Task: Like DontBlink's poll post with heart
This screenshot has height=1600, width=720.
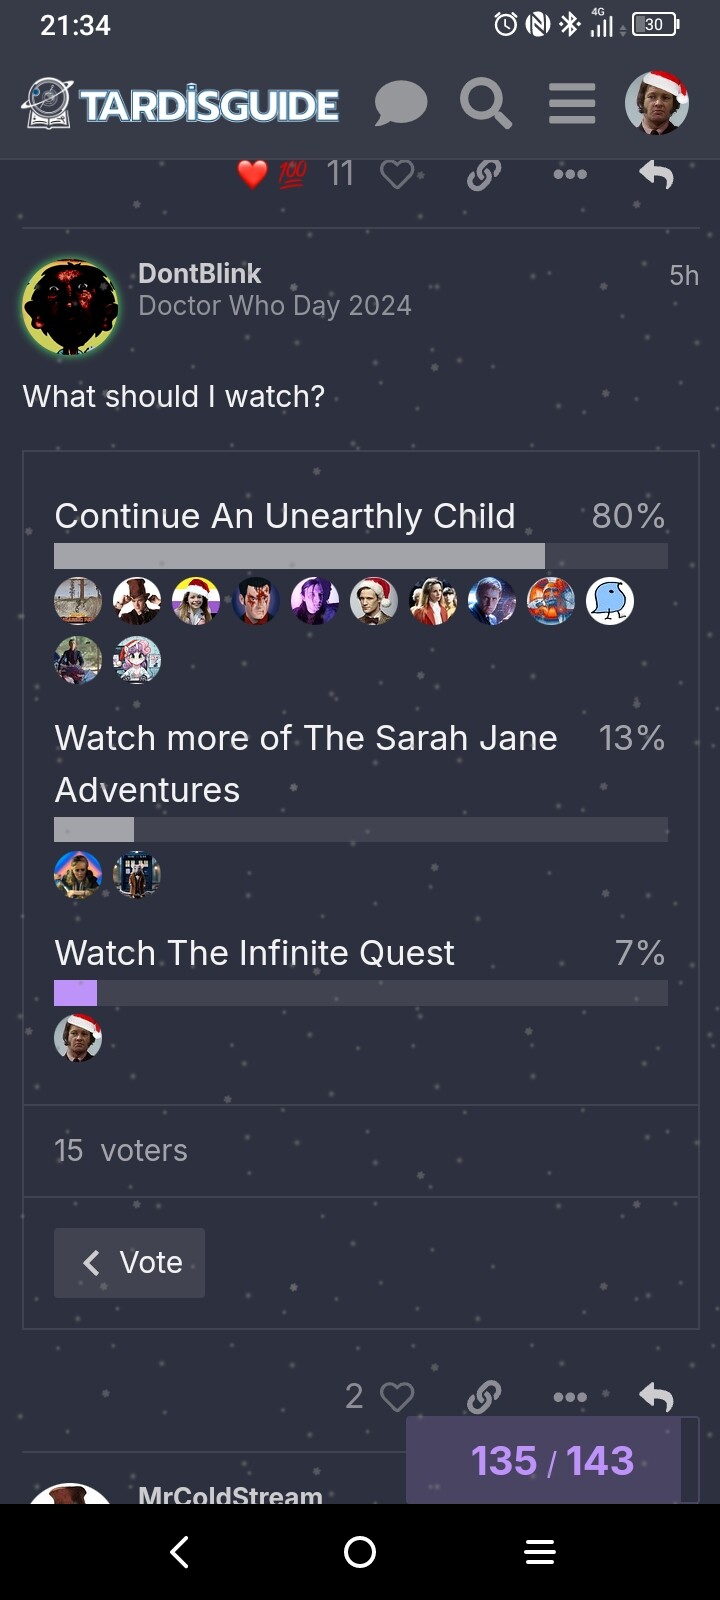Action: [x=397, y=1397]
